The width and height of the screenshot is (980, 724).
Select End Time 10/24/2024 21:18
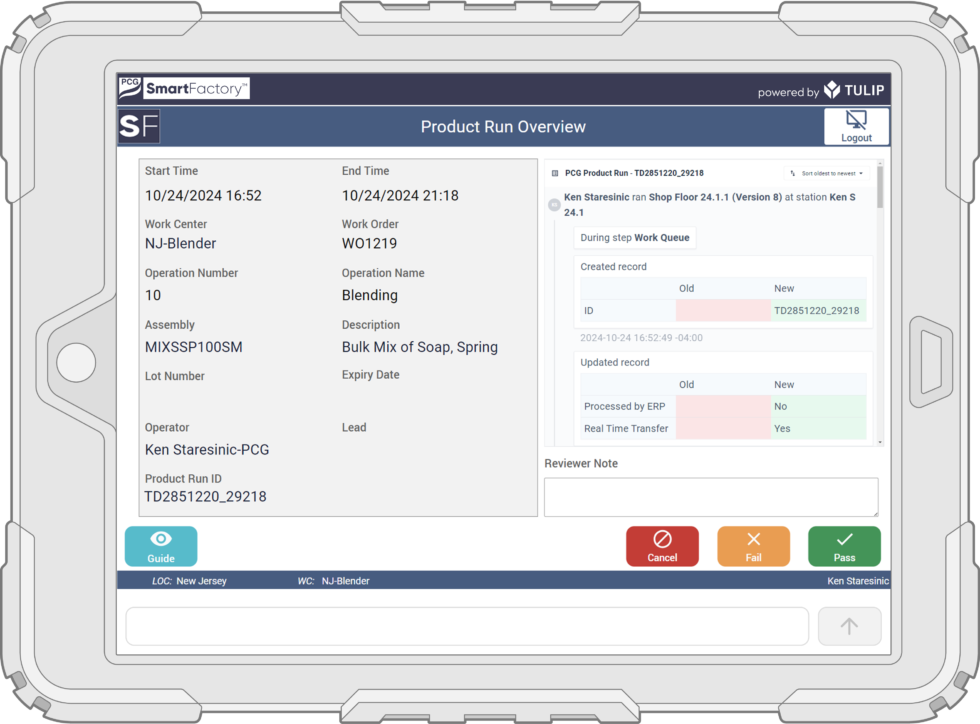click(400, 196)
